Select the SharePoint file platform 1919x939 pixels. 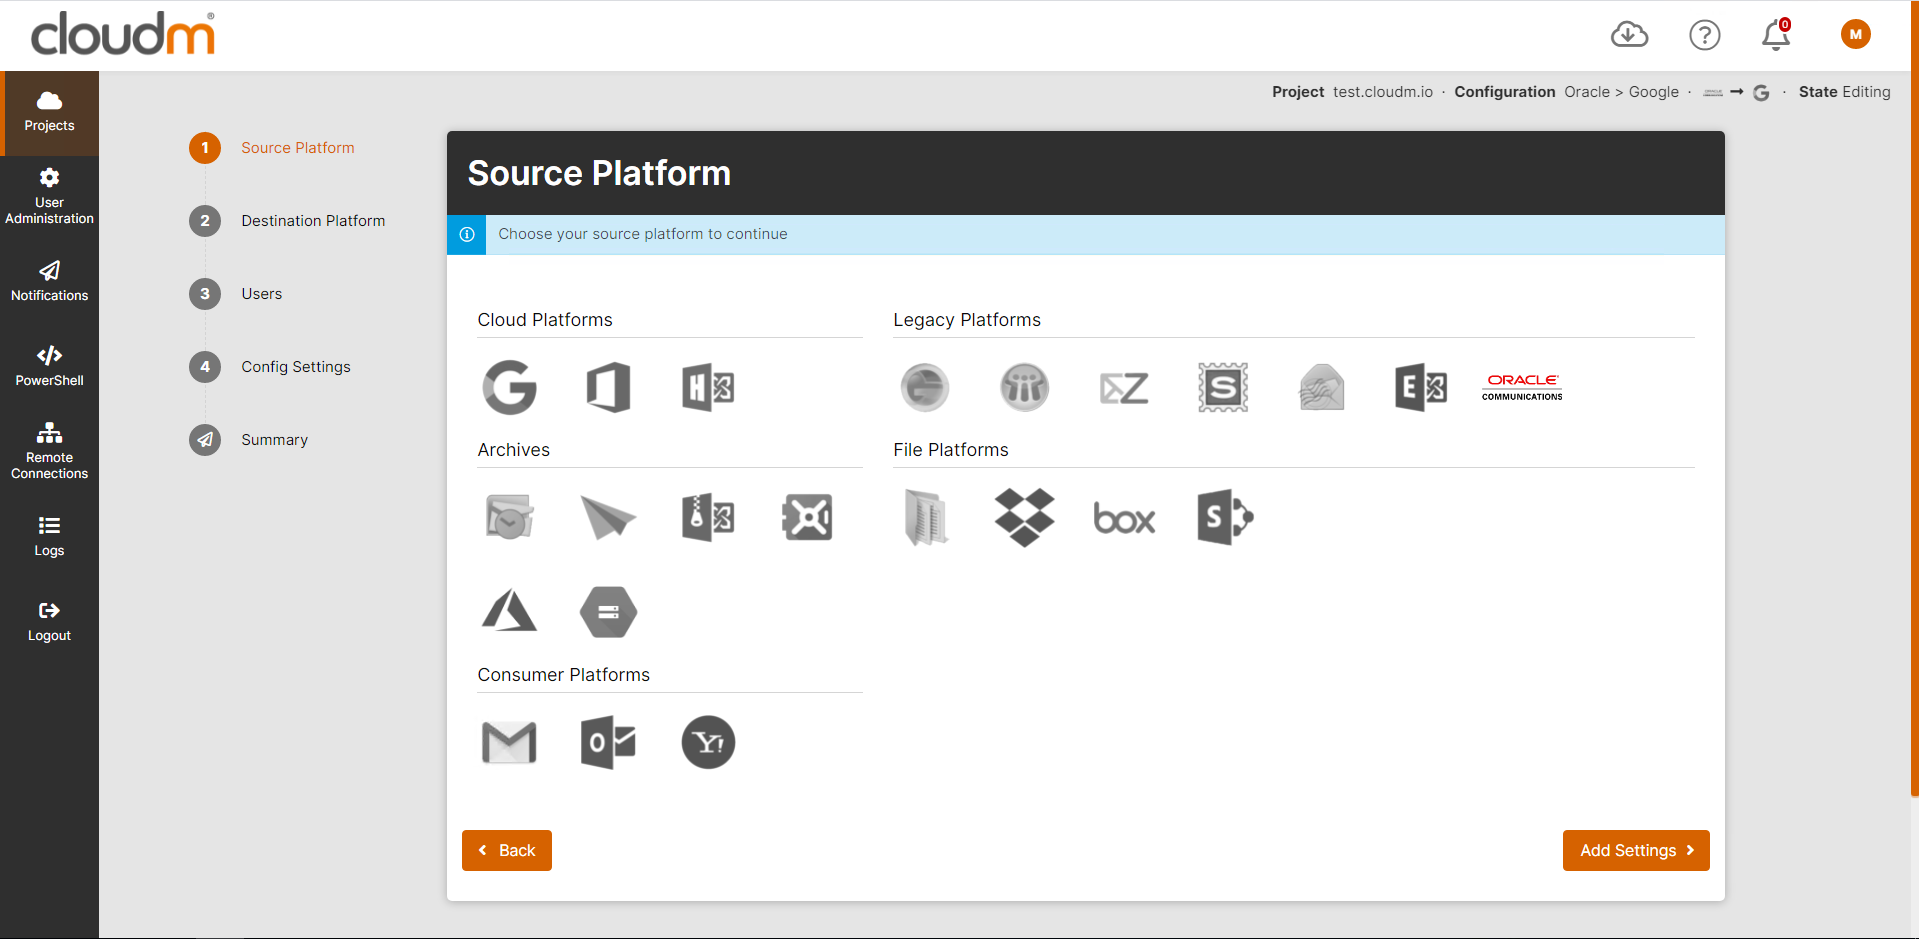point(1224,517)
